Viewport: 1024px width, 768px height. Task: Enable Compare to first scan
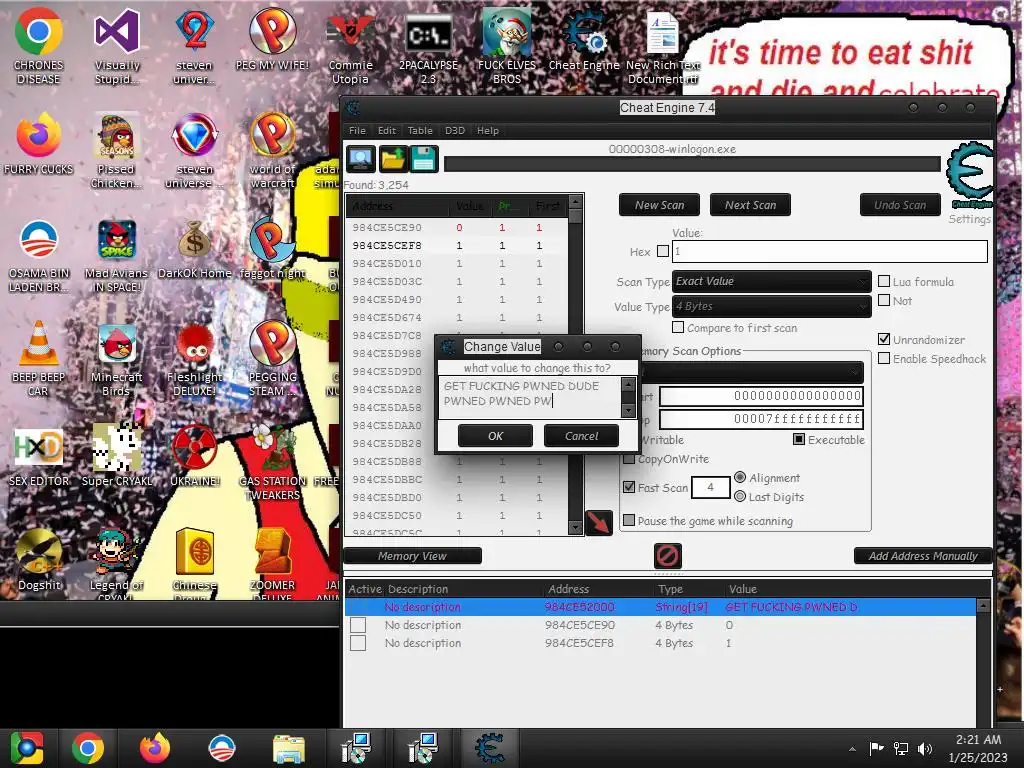click(x=679, y=327)
